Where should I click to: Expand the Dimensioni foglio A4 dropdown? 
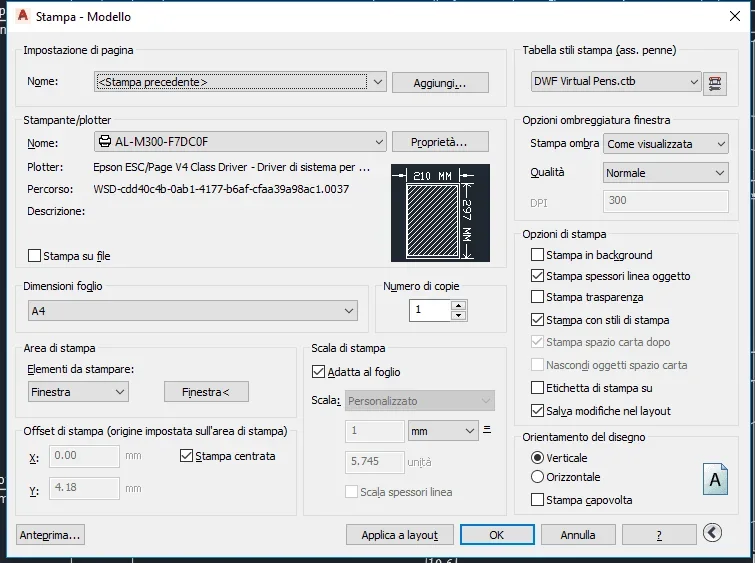click(x=192, y=311)
